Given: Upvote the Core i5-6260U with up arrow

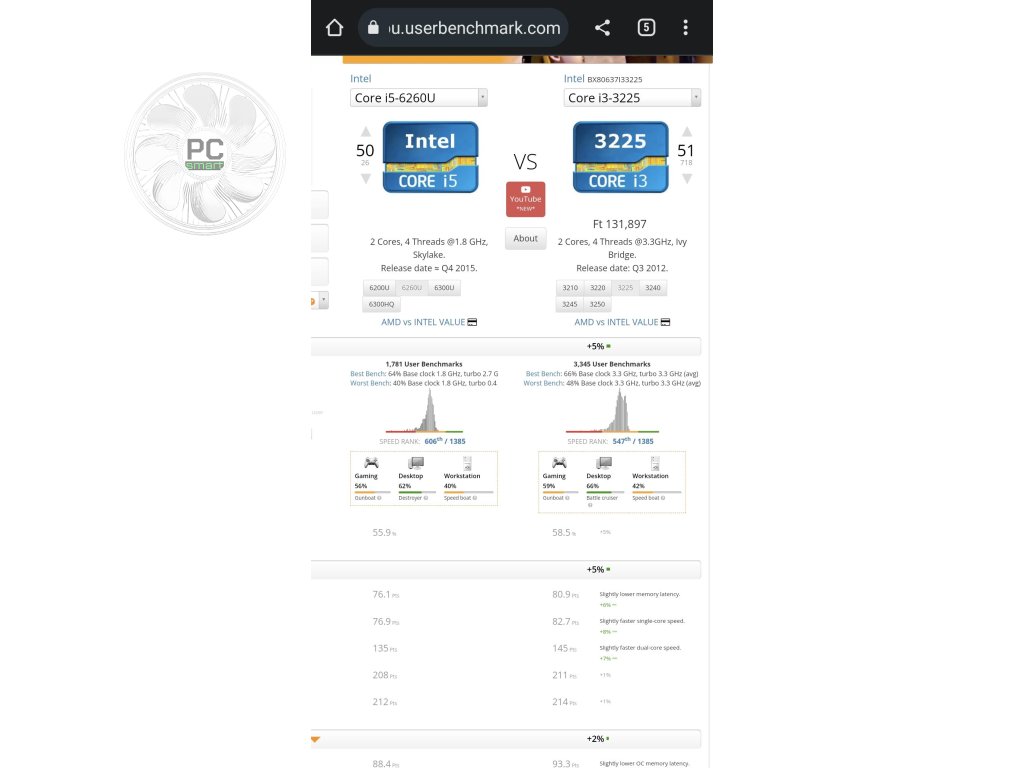Looking at the screenshot, I should coord(366,132).
